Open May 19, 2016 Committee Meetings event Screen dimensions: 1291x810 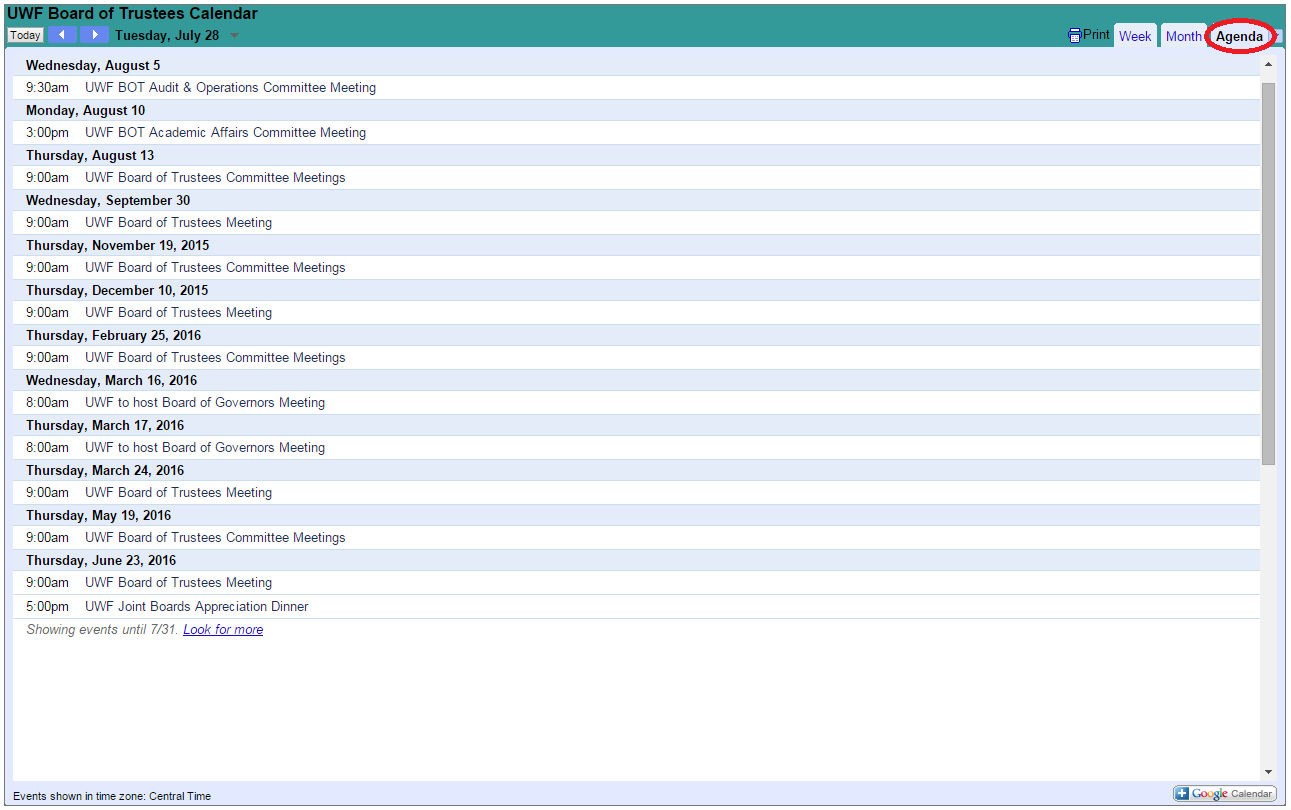215,538
